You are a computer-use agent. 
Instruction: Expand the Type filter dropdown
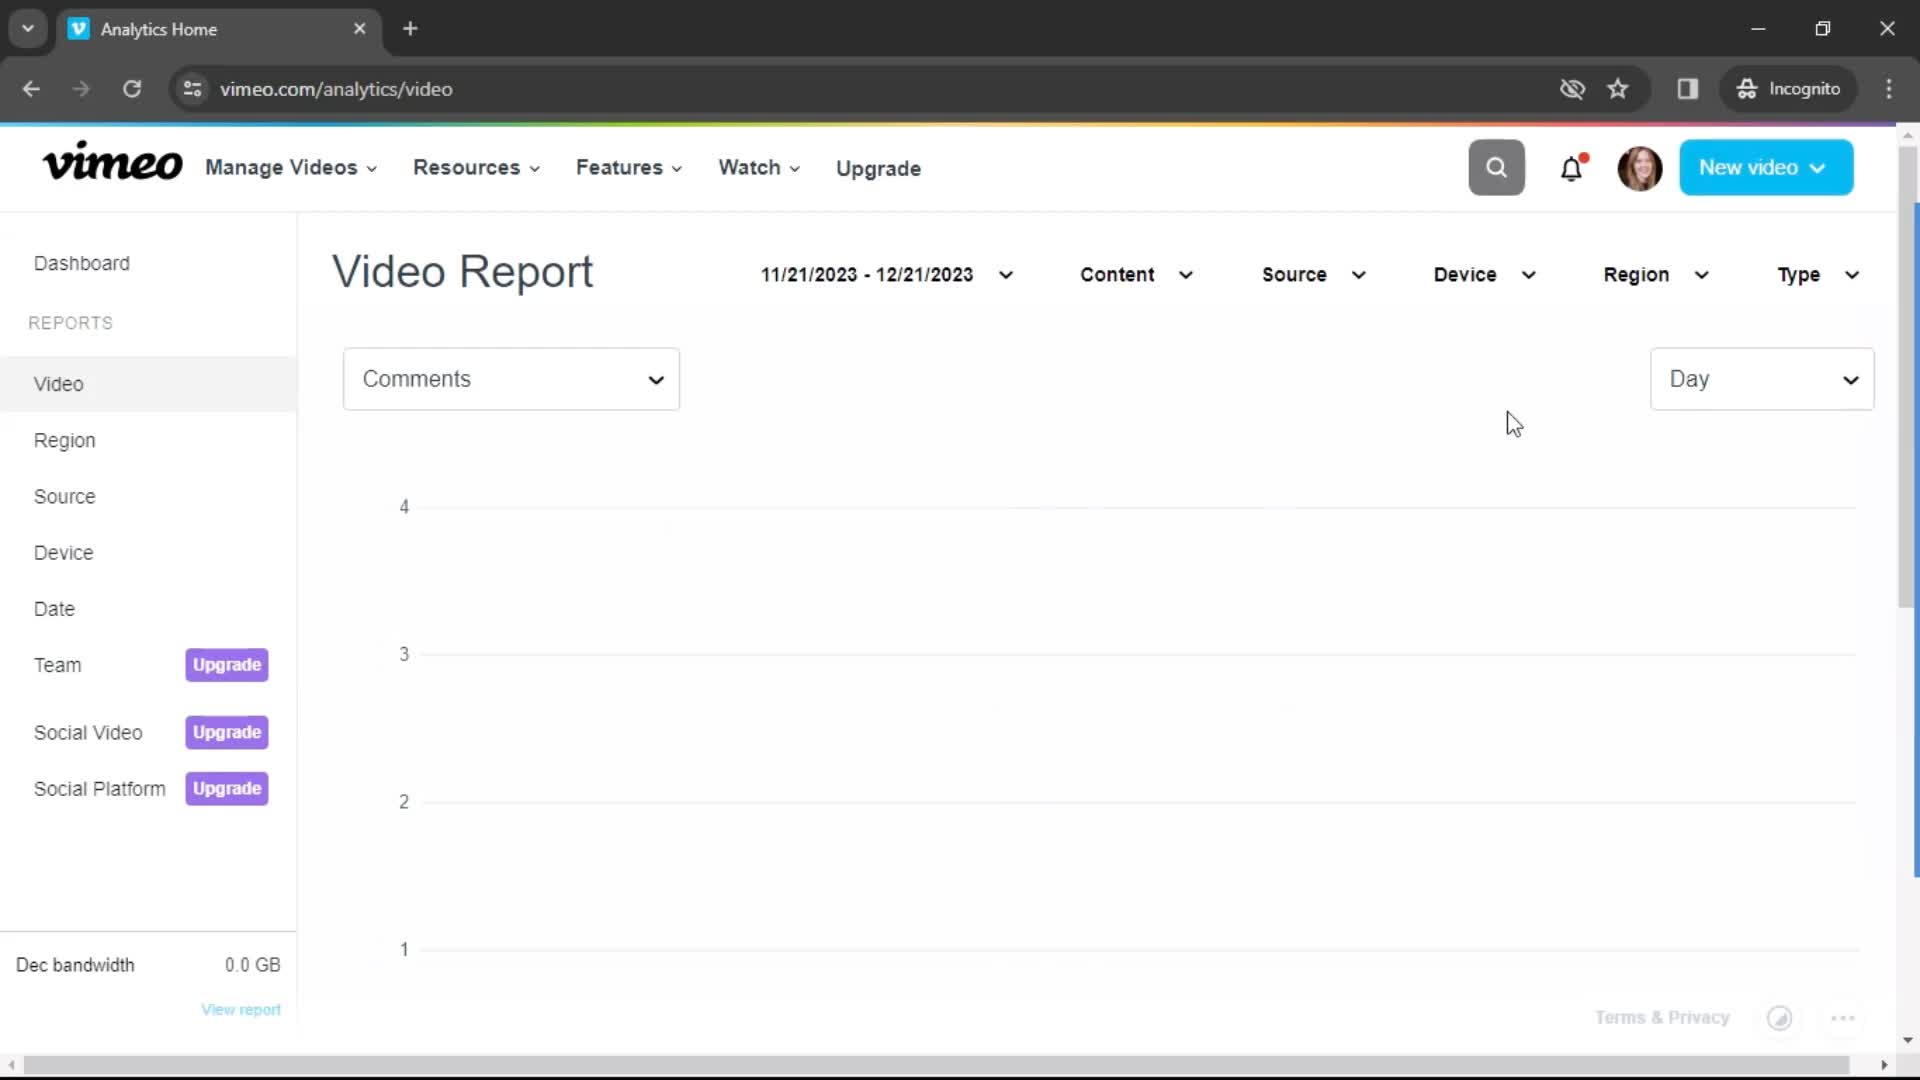click(x=1818, y=275)
